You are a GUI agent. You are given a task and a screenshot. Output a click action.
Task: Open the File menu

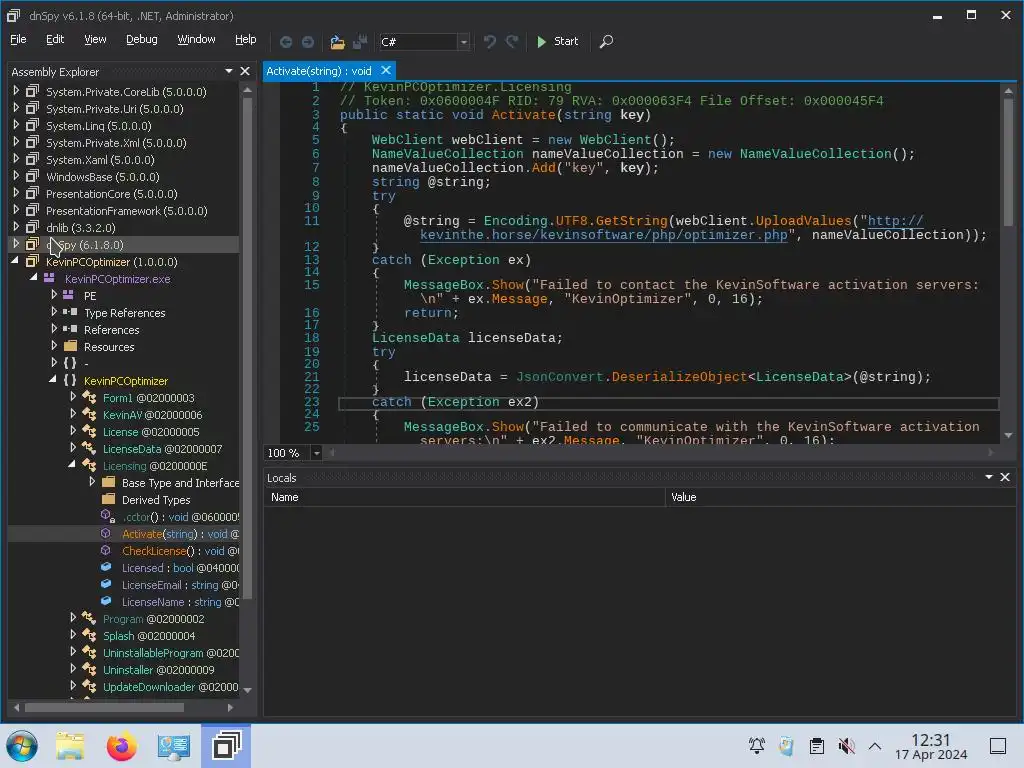coord(18,39)
